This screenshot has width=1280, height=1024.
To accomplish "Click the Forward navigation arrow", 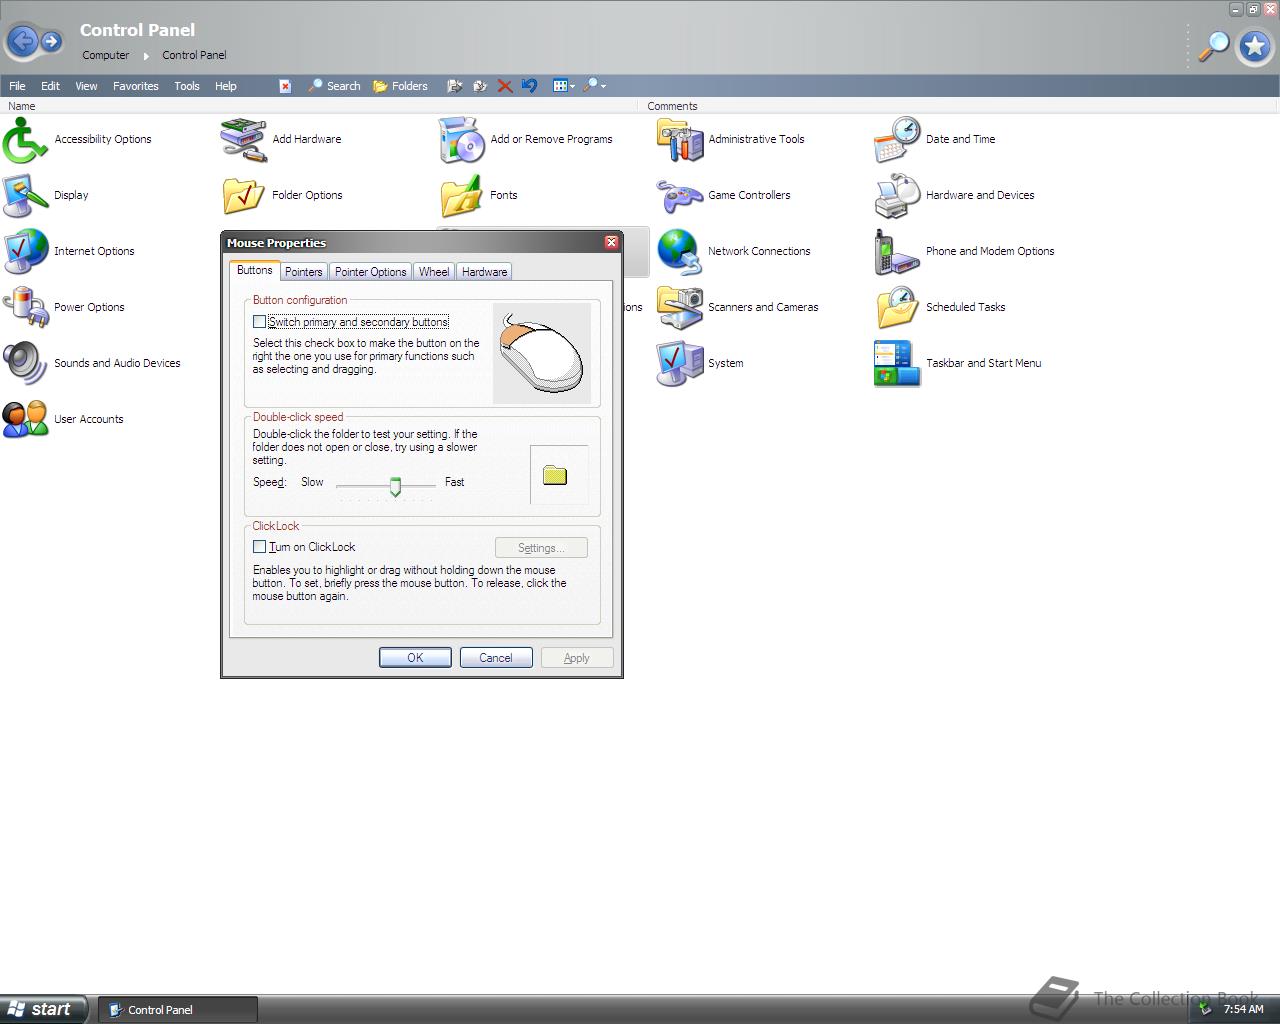I will 51,42.
